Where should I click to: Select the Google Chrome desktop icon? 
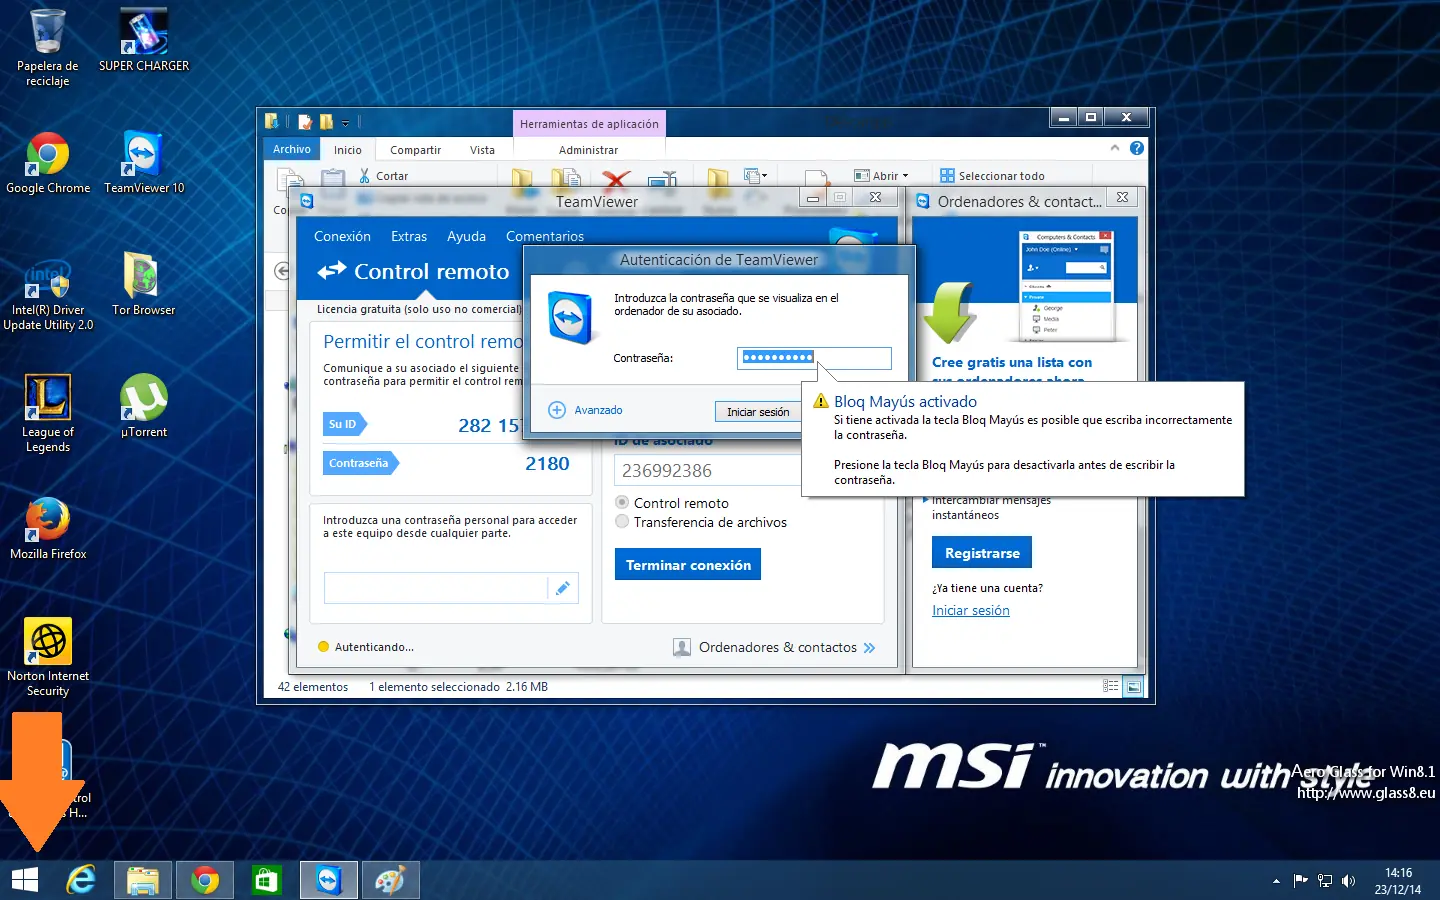[x=48, y=162]
